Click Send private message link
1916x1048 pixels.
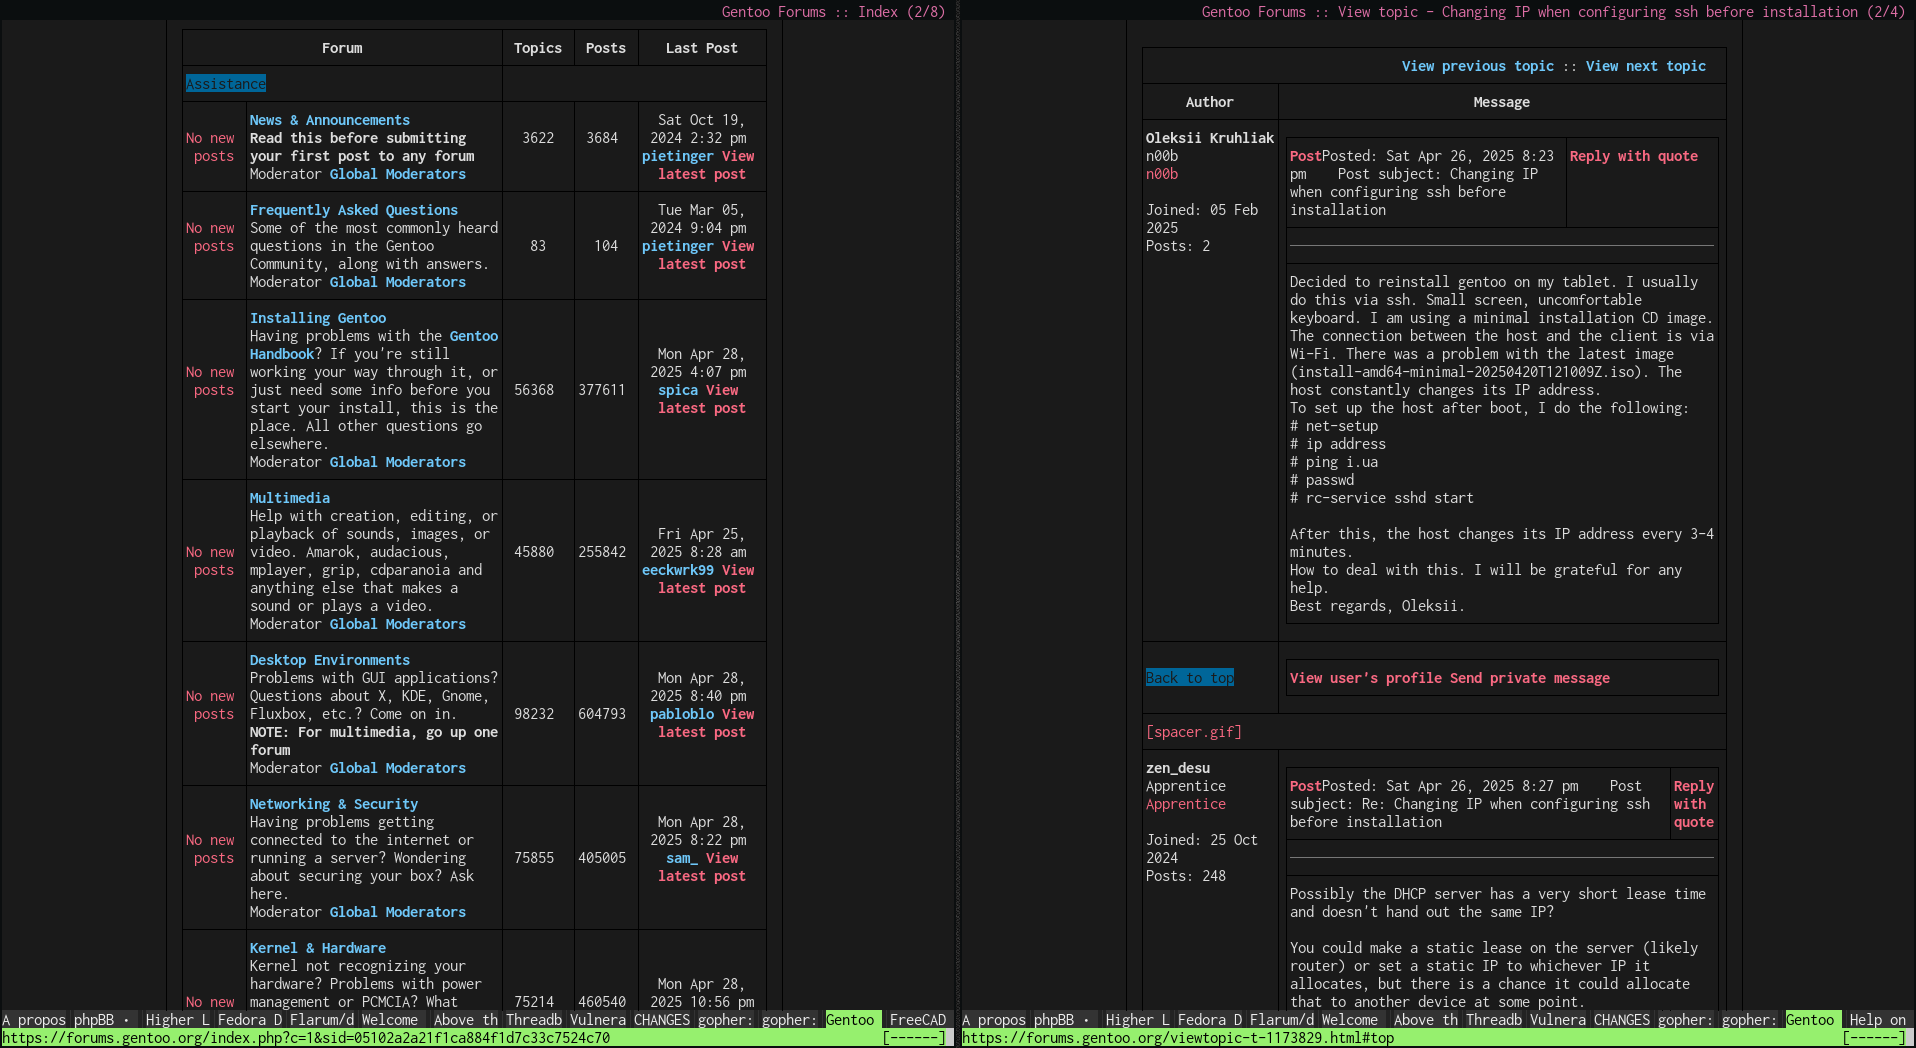click(1529, 678)
